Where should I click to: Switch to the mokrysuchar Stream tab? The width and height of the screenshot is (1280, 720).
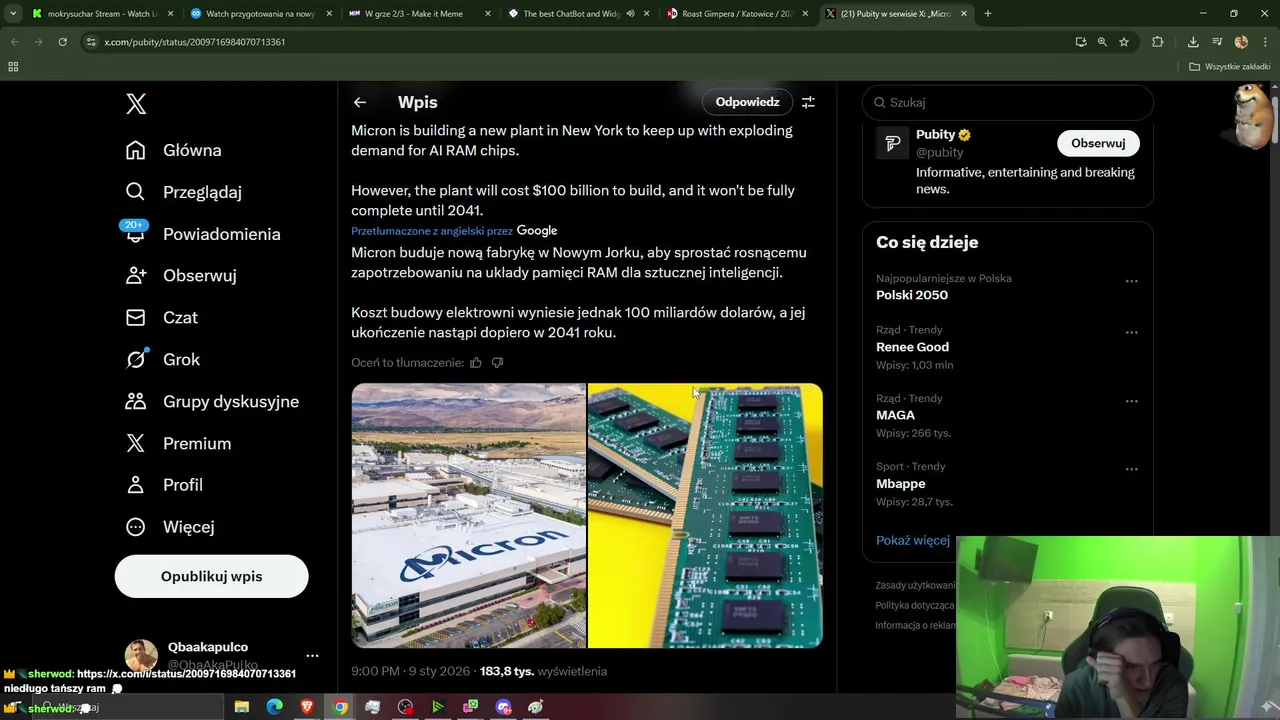(102, 14)
